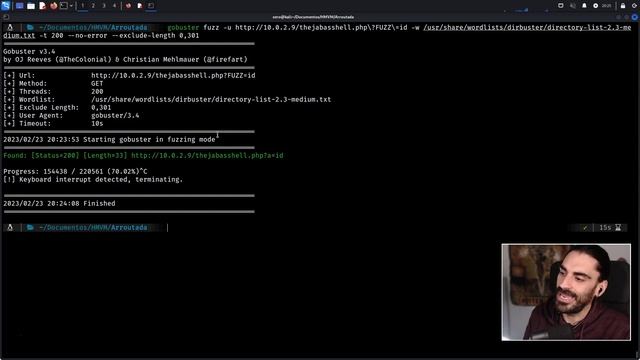Image resolution: width=640 pixels, height=360 pixels.
Task: Click the lower prompt directory path
Action: tap(93, 227)
